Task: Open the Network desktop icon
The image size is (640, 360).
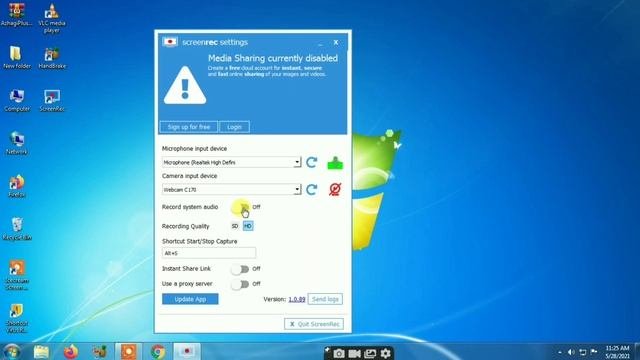Action: click(x=17, y=144)
